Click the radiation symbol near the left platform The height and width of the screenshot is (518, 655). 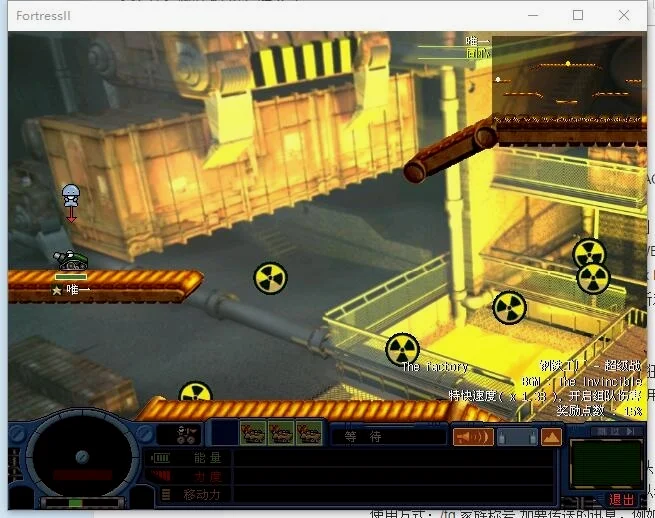[x=270, y=278]
